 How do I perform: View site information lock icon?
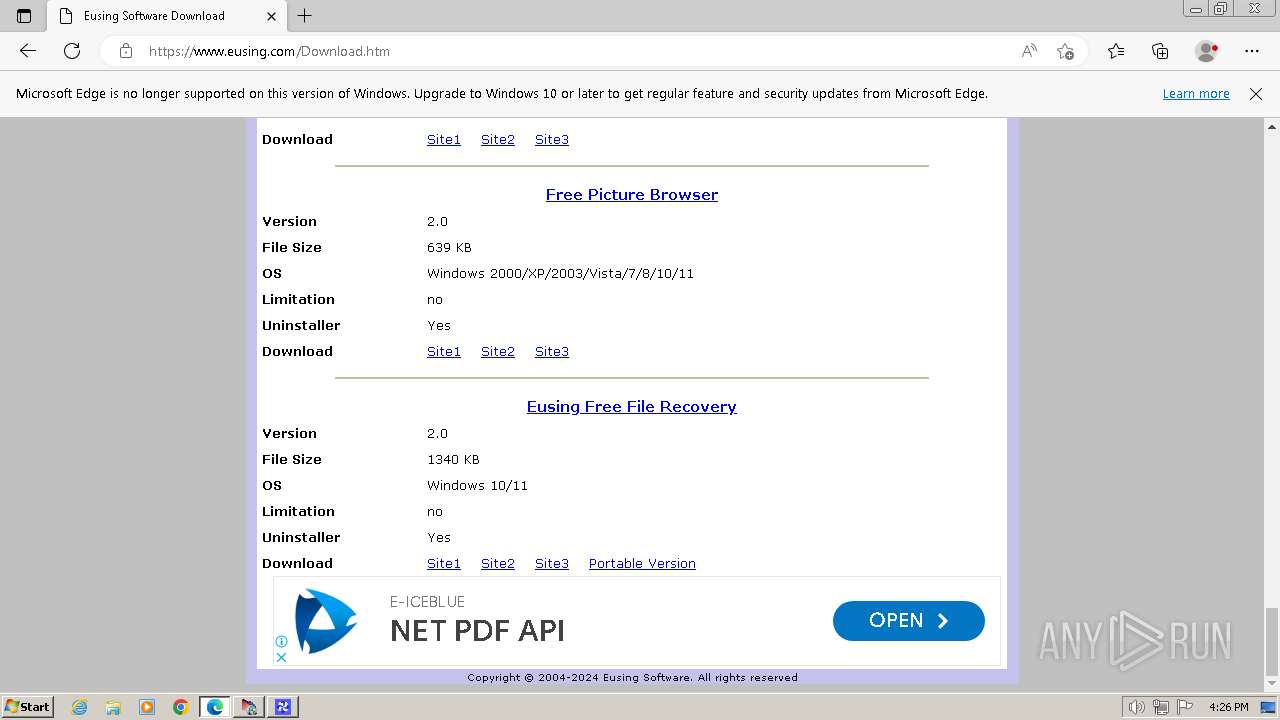(126, 51)
